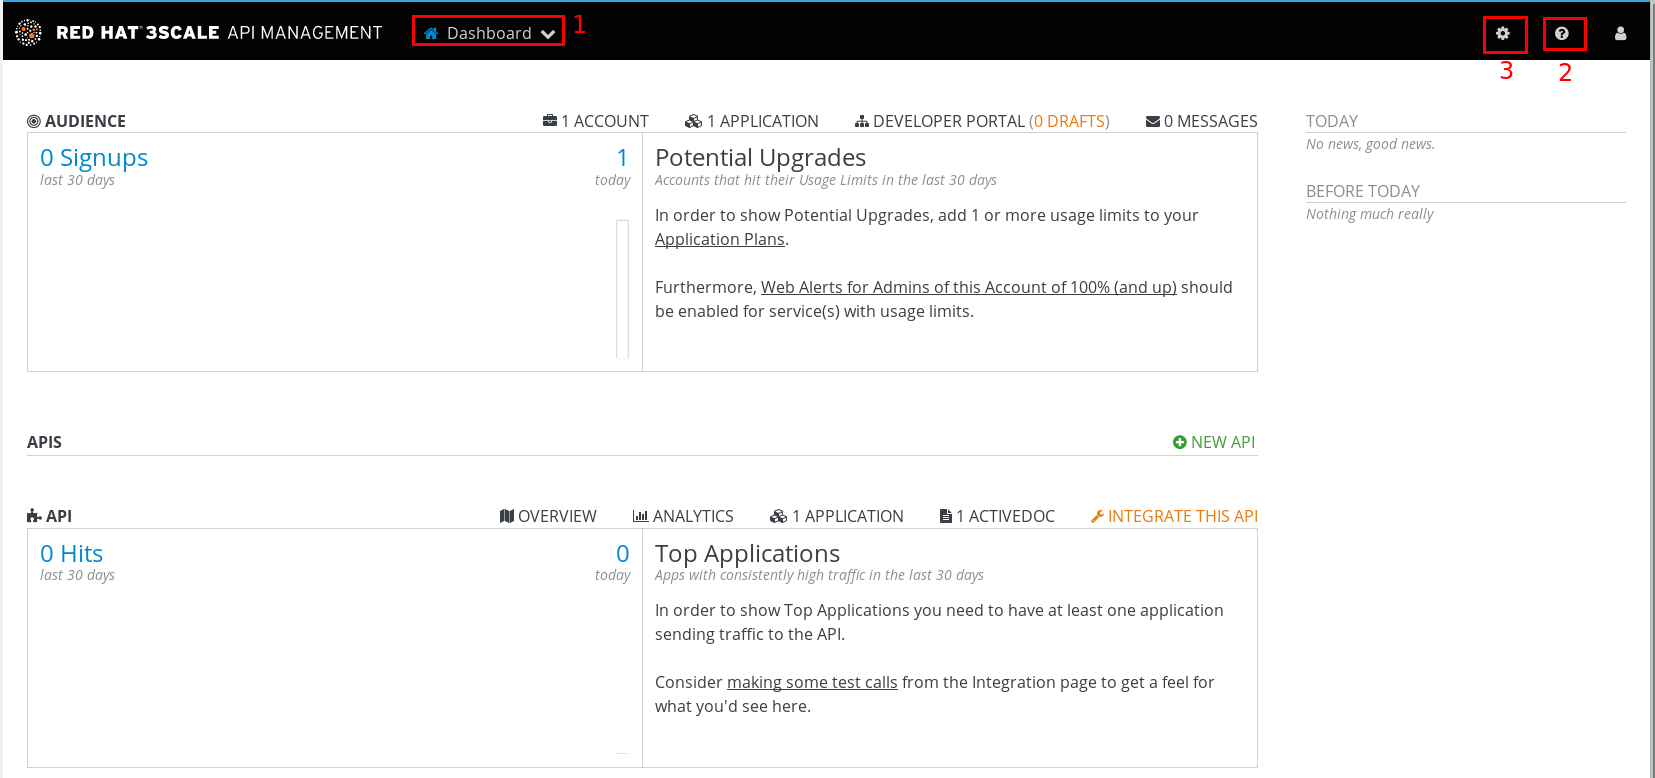The image size is (1655, 778).
Task: Click the 'No news, good news.' text
Action: point(1370,144)
